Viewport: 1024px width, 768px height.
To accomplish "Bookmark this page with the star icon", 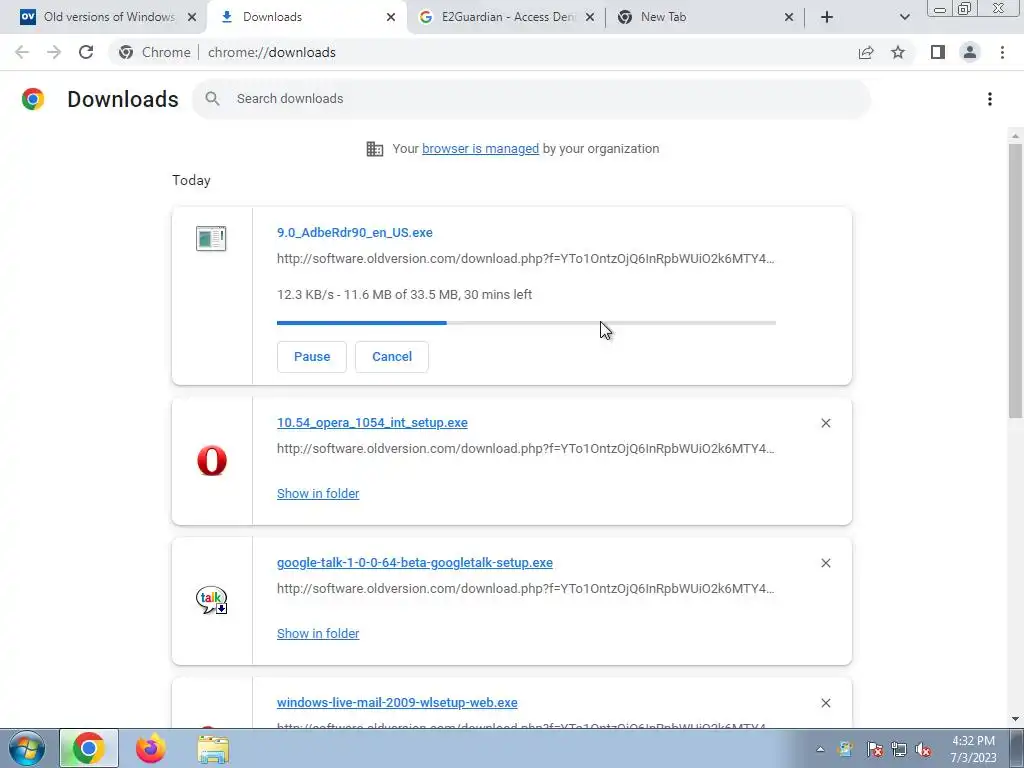I will point(898,52).
